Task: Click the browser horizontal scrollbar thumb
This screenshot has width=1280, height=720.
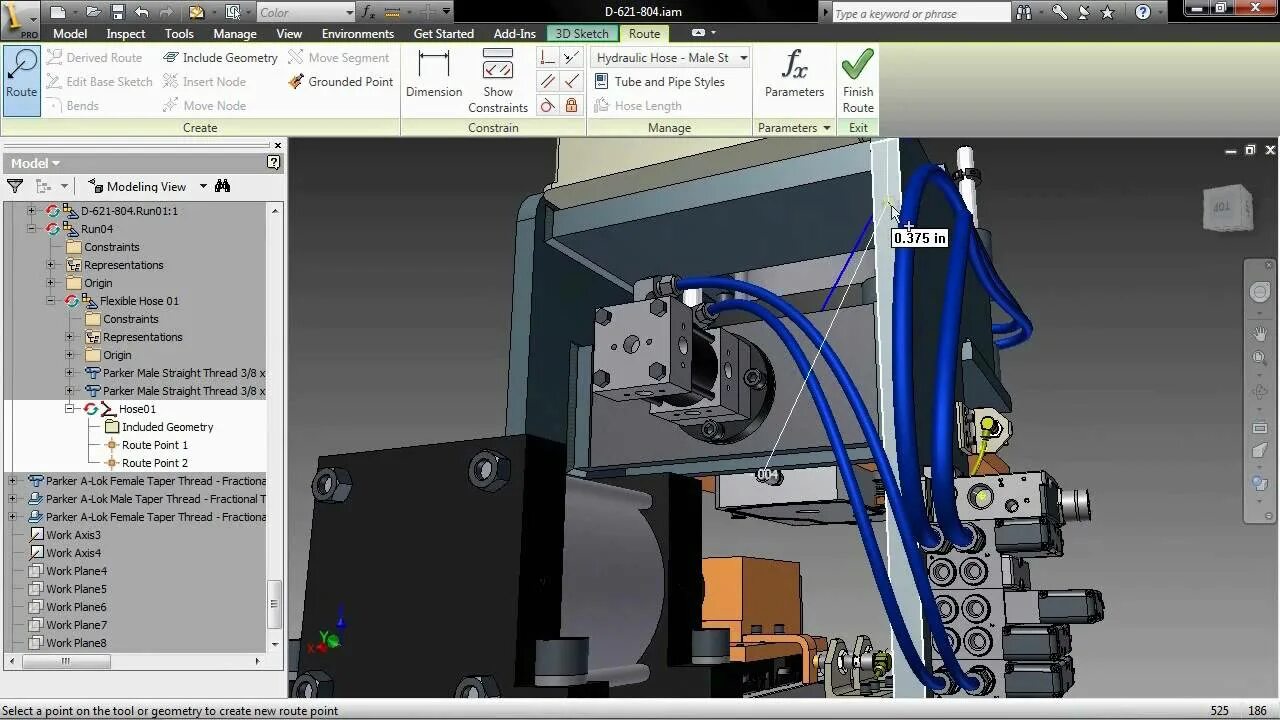Action: (x=64, y=661)
